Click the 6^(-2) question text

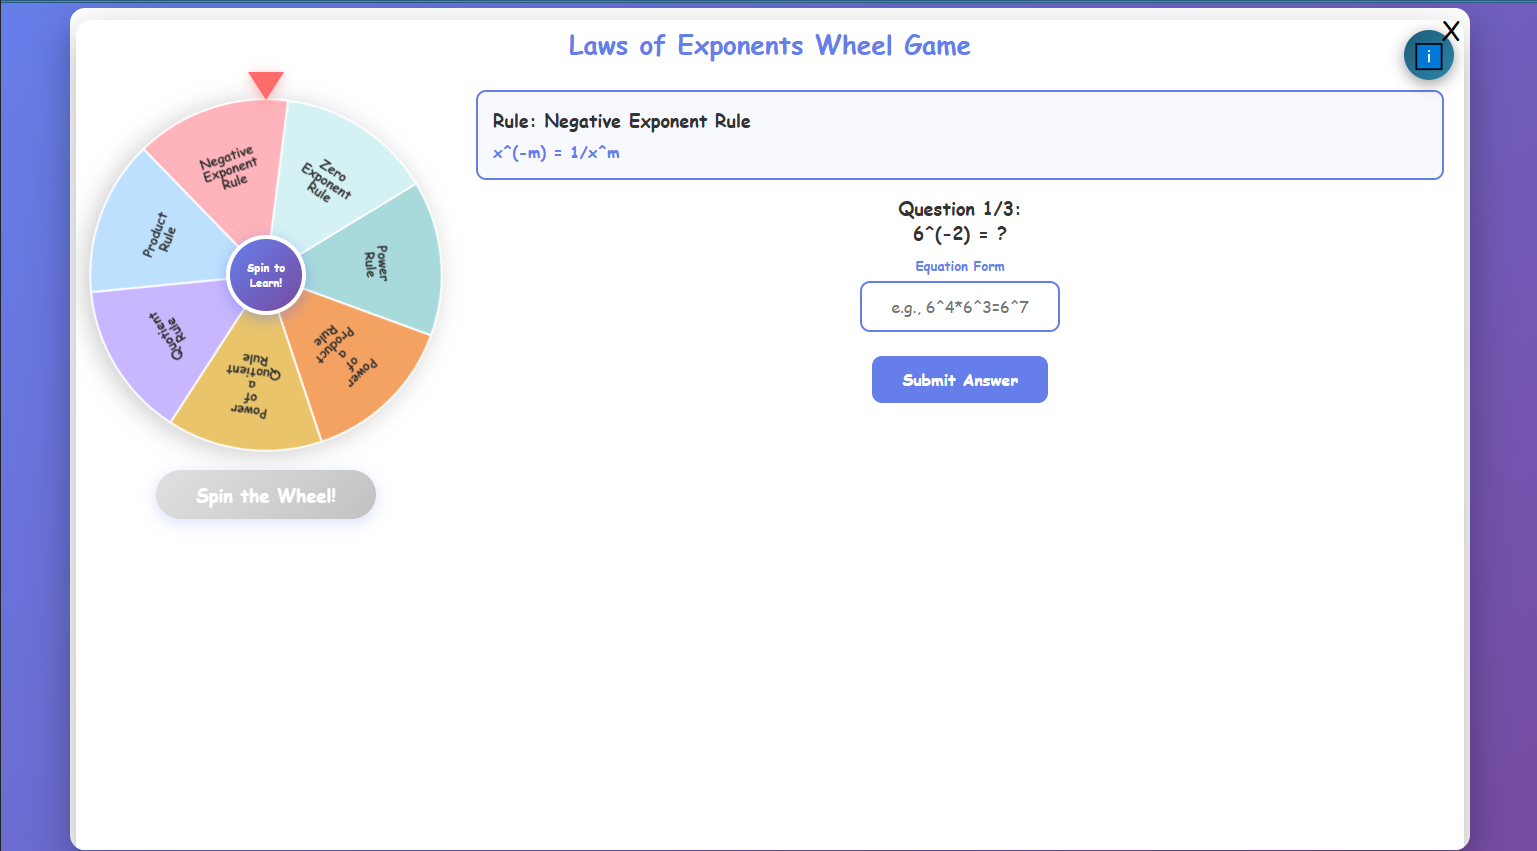pyautogui.click(x=959, y=234)
